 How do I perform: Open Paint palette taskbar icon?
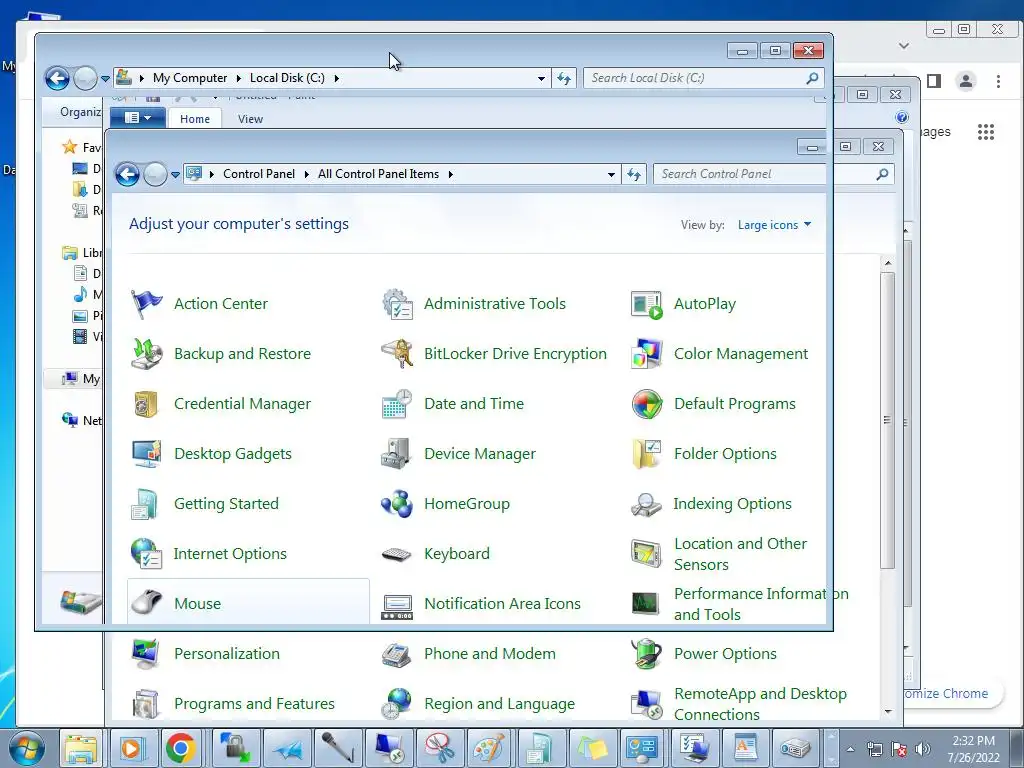[488, 748]
